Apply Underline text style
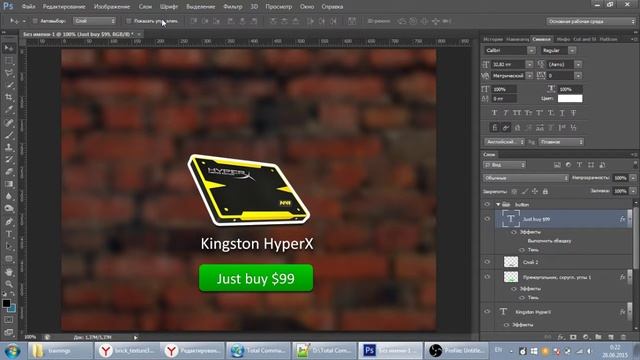Screen dimensions: 640x360 [x=562, y=113]
